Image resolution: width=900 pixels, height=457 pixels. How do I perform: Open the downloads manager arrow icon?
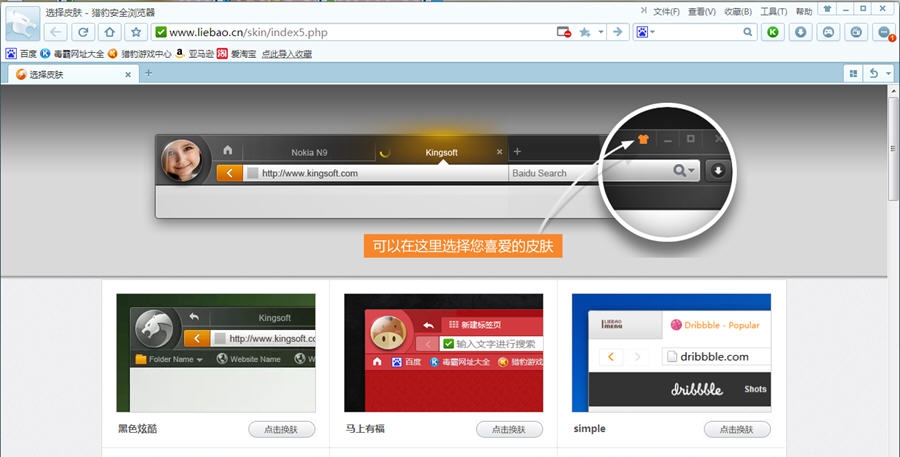(800, 32)
